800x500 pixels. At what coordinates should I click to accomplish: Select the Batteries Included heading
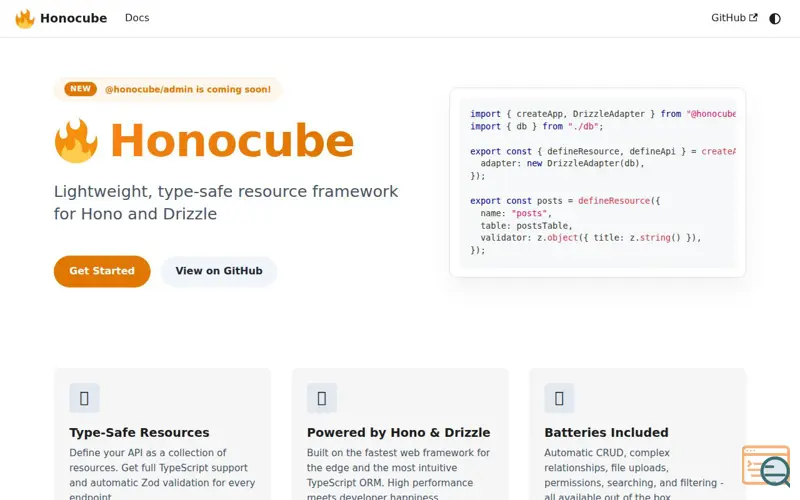pyautogui.click(x=606, y=433)
